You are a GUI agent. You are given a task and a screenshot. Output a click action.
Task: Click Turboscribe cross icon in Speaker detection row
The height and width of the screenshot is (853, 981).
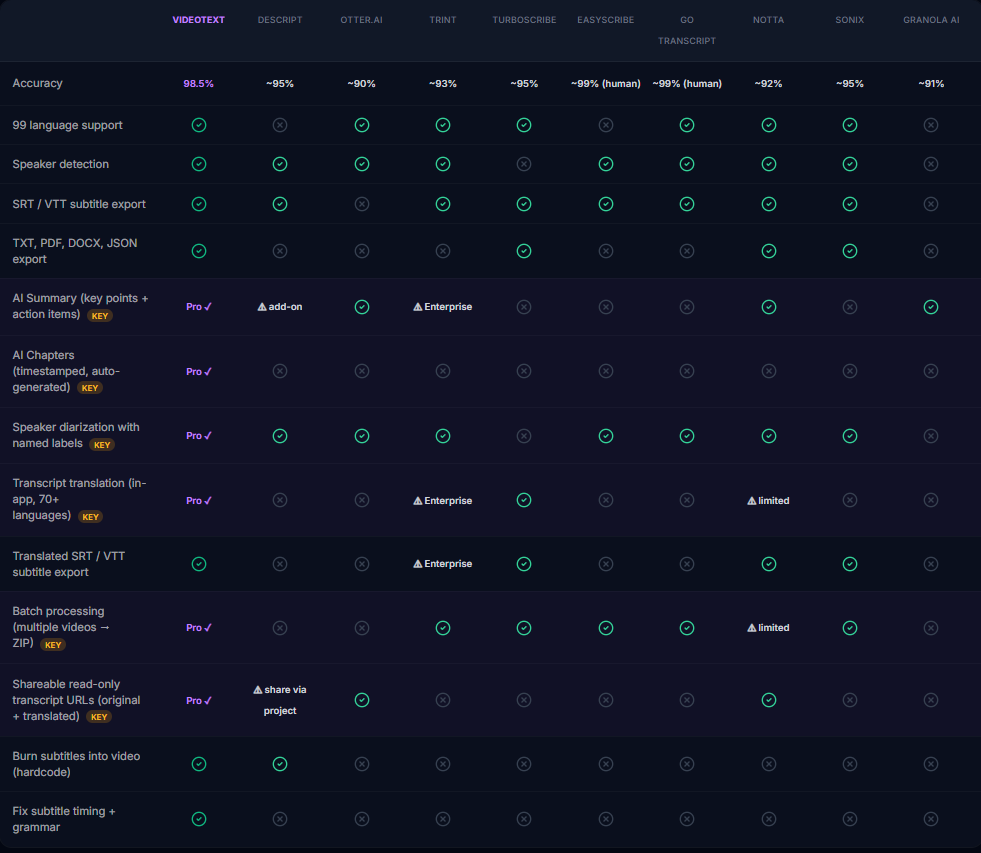tap(524, 164)
